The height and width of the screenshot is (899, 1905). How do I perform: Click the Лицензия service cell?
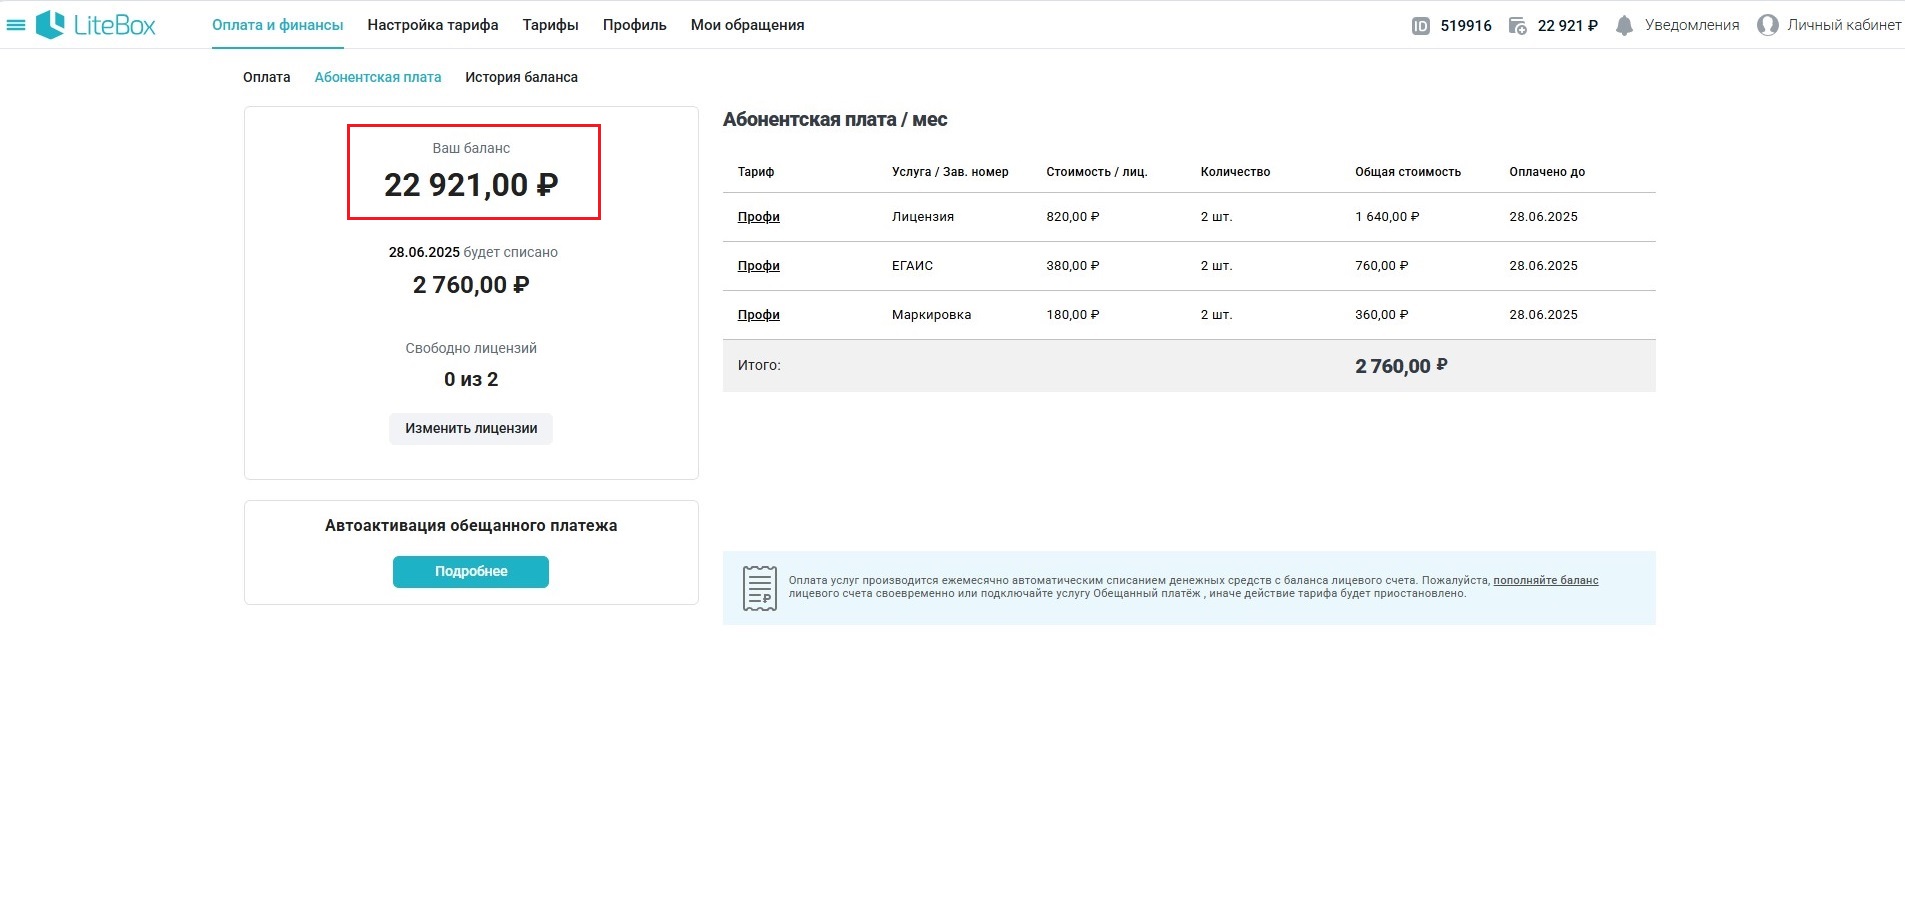click(x=923, y=217)
